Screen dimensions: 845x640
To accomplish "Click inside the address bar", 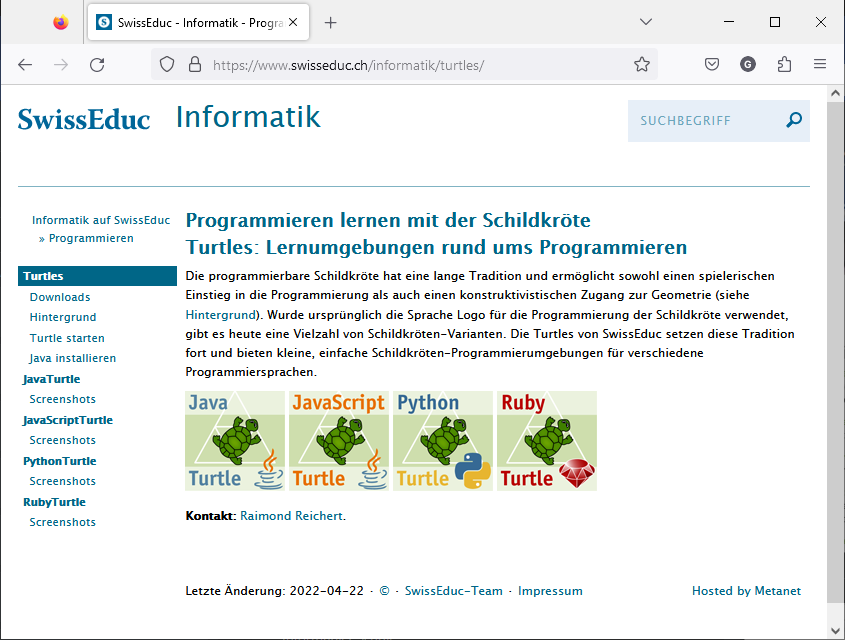I will (400, 63).
